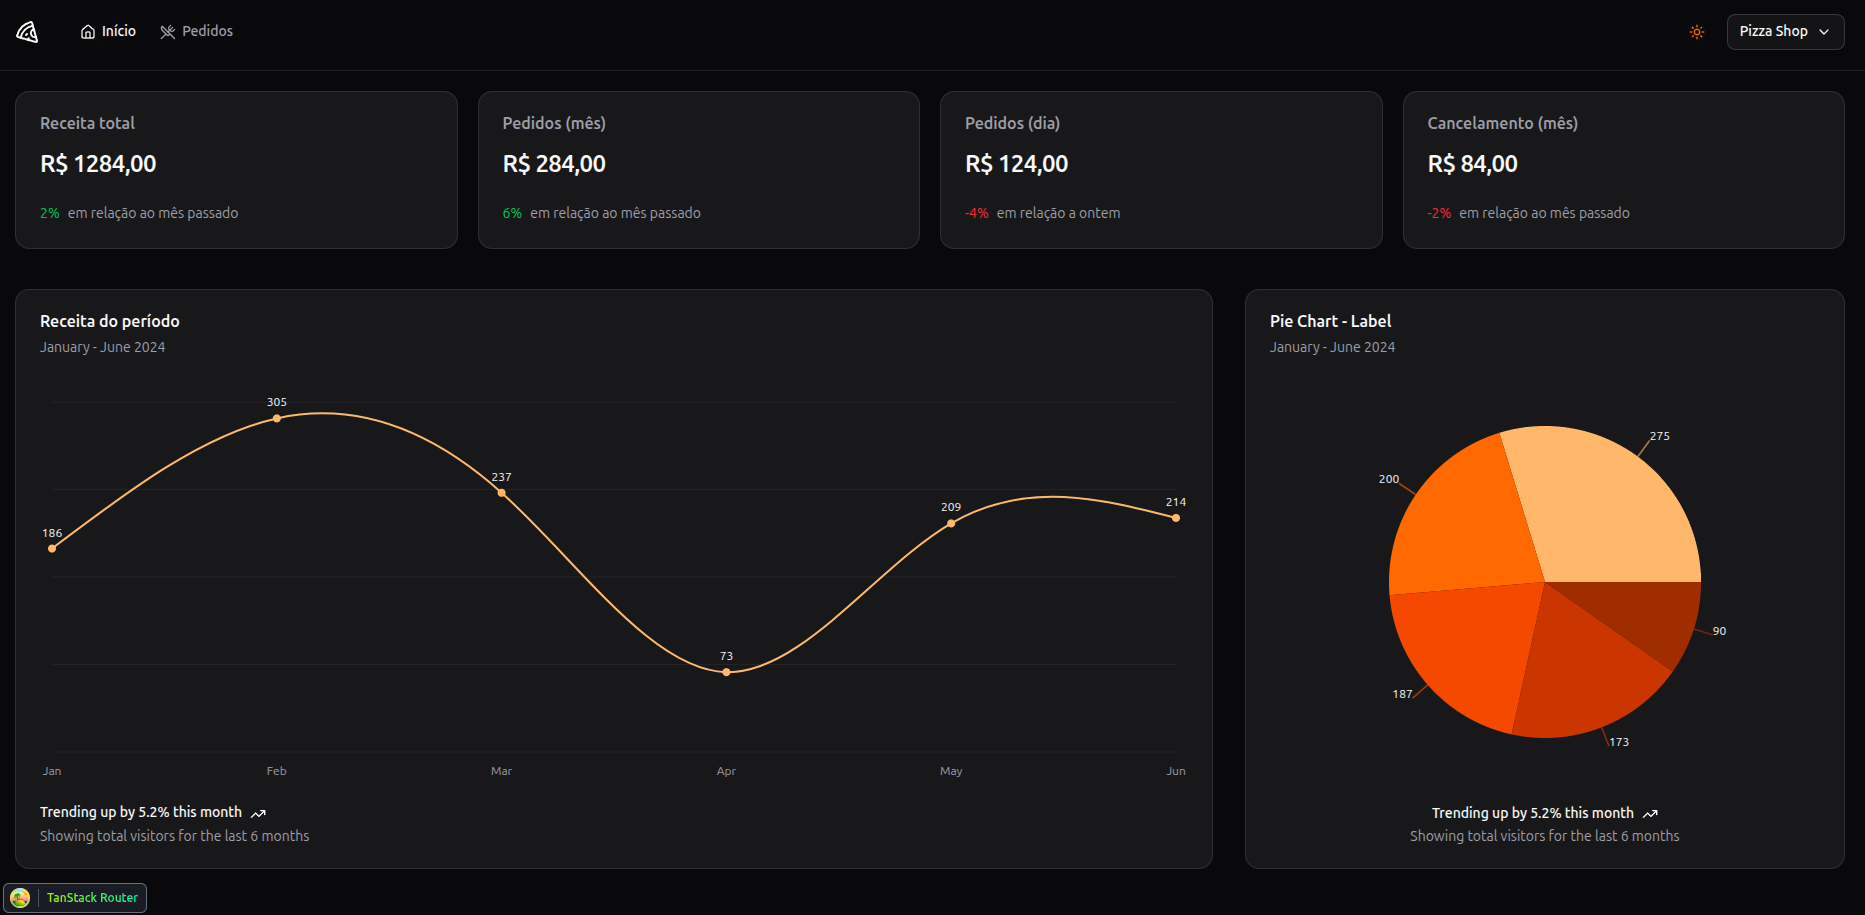Open the Pizza Shop dropdown menu

(1784, 32)
